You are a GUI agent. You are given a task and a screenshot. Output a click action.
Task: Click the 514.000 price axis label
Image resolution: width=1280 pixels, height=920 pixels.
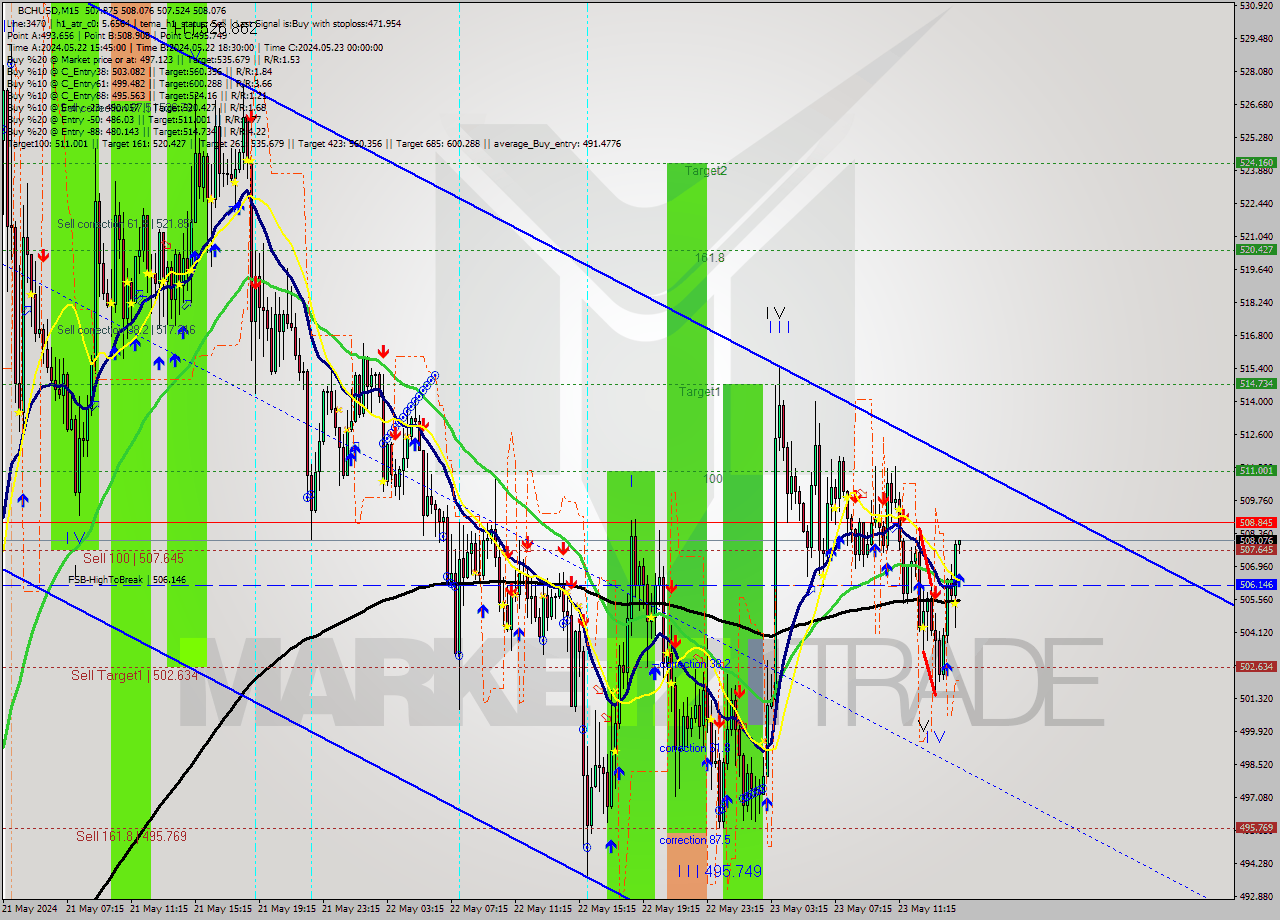[1256, 401]
